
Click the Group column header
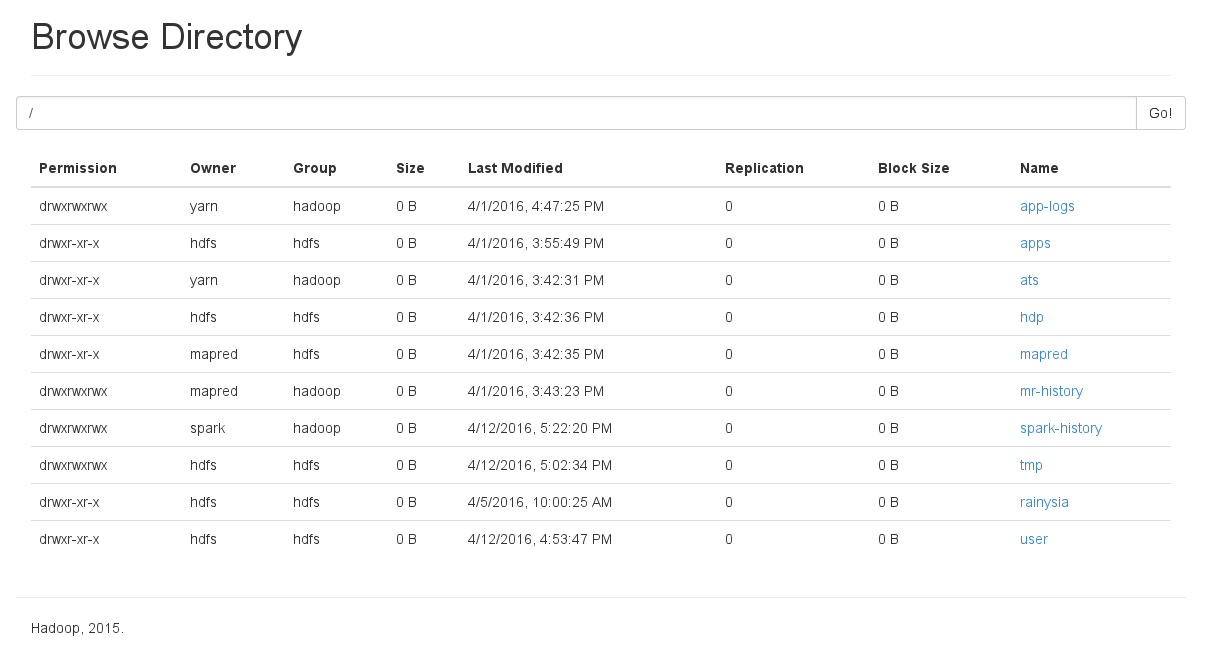[x=315, y=168]
